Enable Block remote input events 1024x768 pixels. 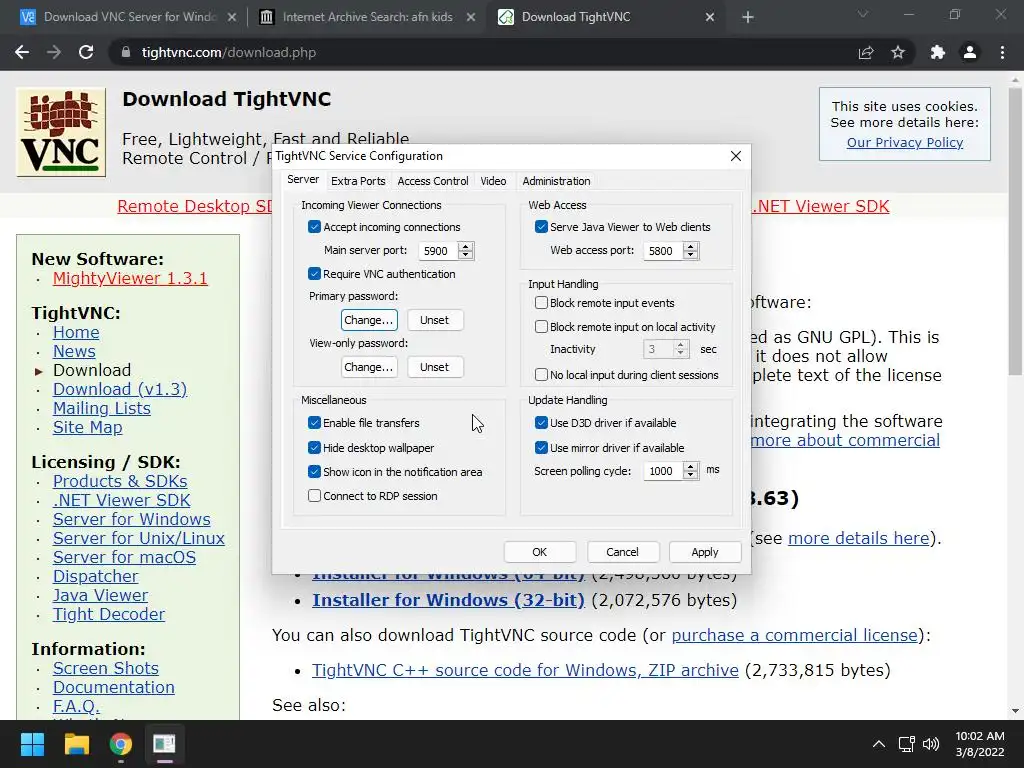click(541, 302)
